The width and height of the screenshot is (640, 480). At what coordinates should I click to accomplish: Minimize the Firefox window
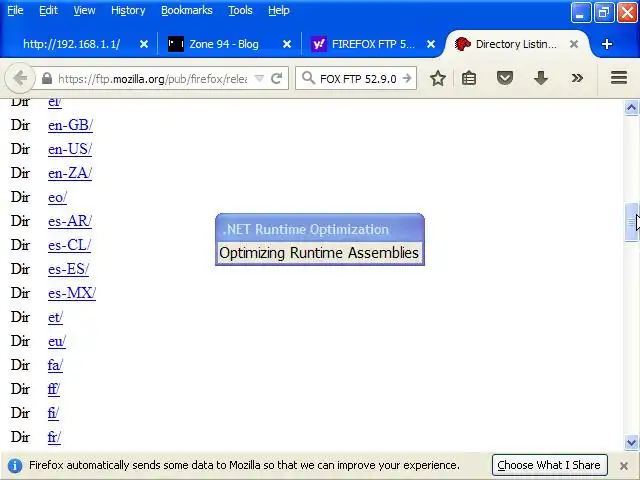click(580, 13)
